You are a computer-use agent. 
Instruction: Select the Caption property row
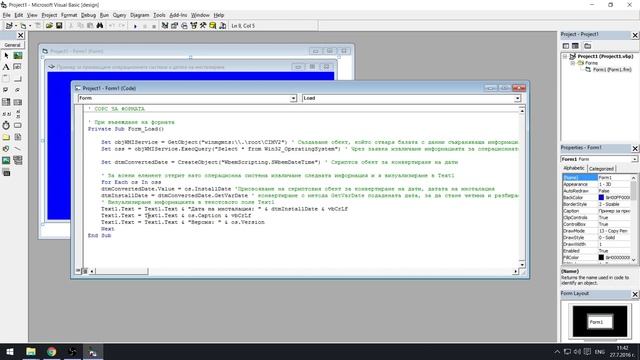597,211
